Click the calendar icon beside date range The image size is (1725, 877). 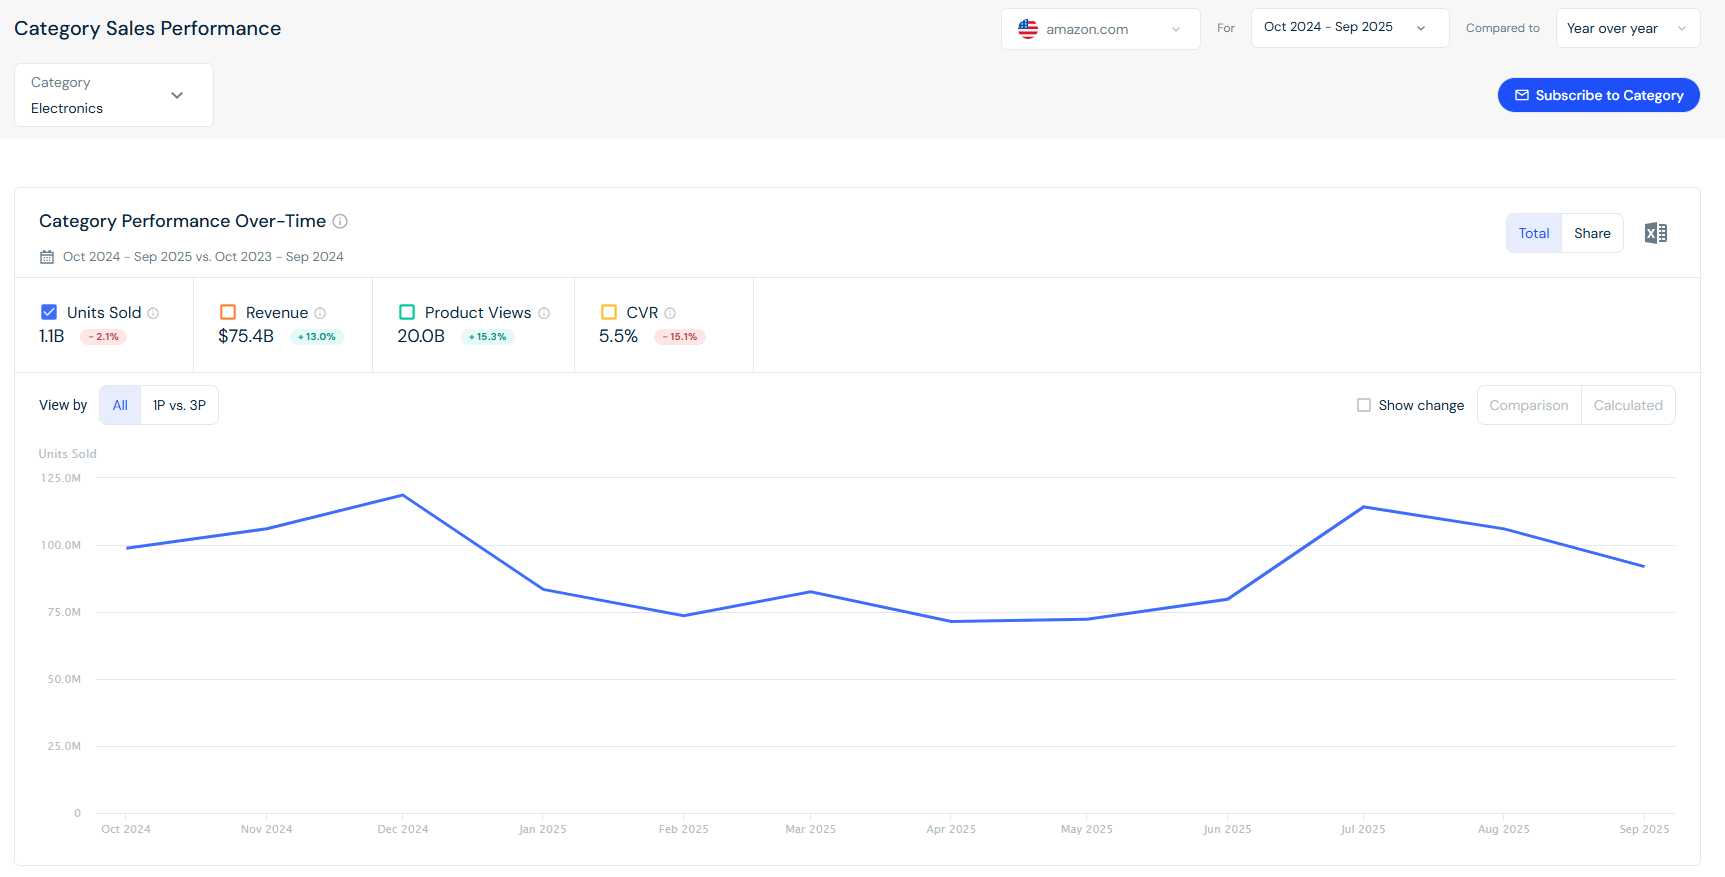point(47,257)
